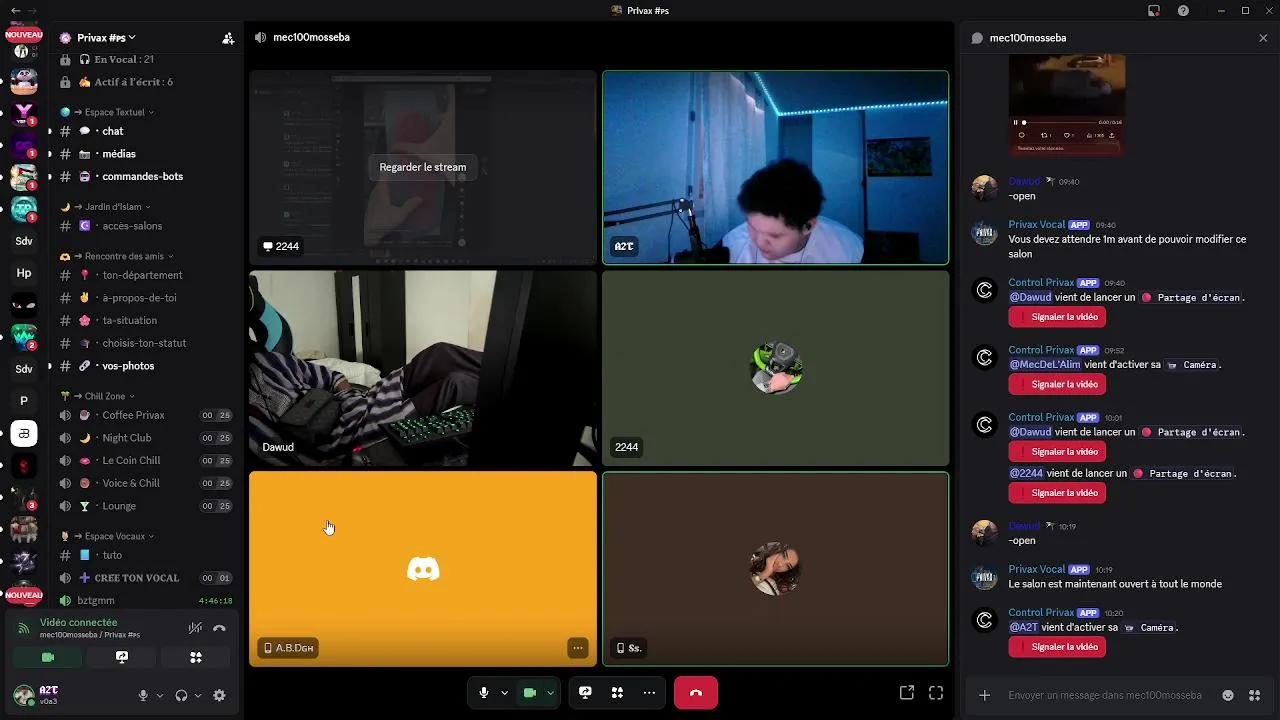The image size is (1280, 720).
Task: Pop out the call into separate window
Action: pos(907,693)
